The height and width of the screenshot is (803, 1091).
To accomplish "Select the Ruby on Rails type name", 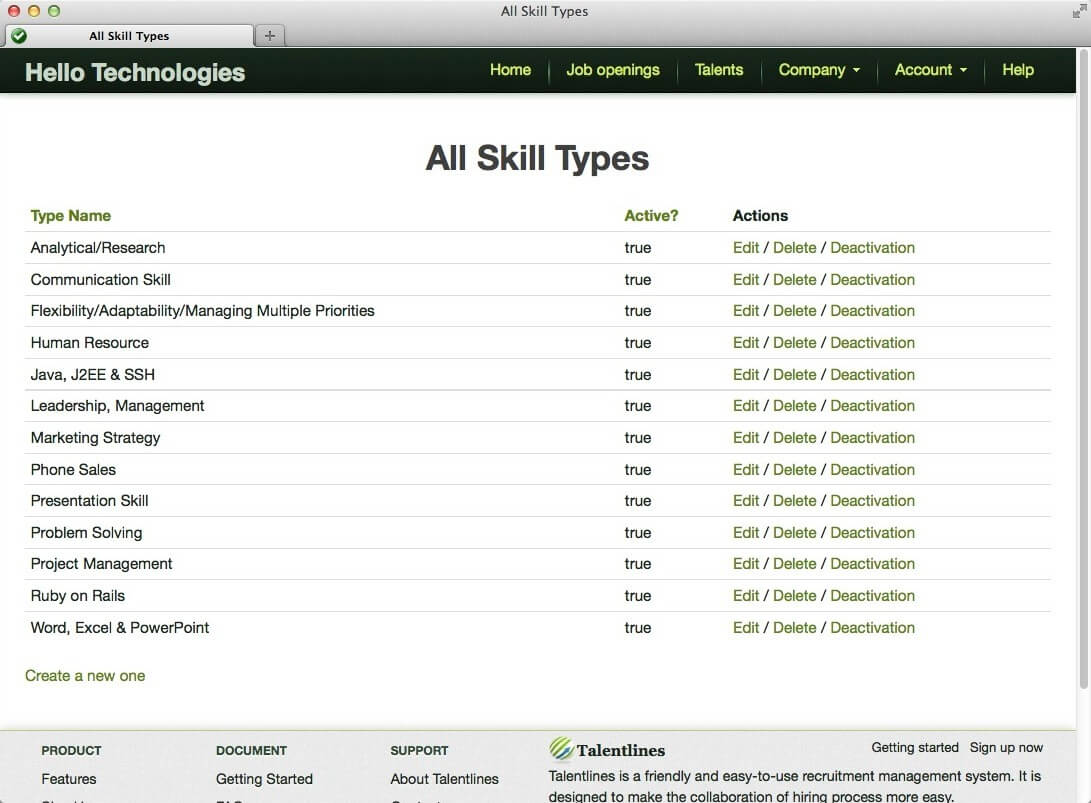I will point(78,596).
